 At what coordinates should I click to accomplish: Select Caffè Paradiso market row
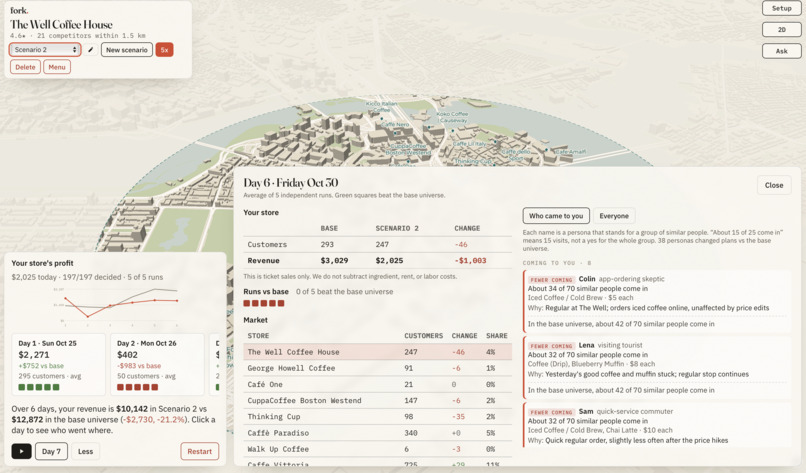coord(377,433)
